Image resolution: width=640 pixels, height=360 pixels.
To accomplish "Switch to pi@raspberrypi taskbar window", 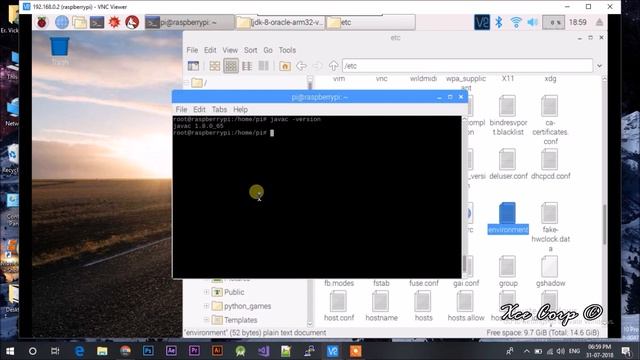I will pos(189,22).
